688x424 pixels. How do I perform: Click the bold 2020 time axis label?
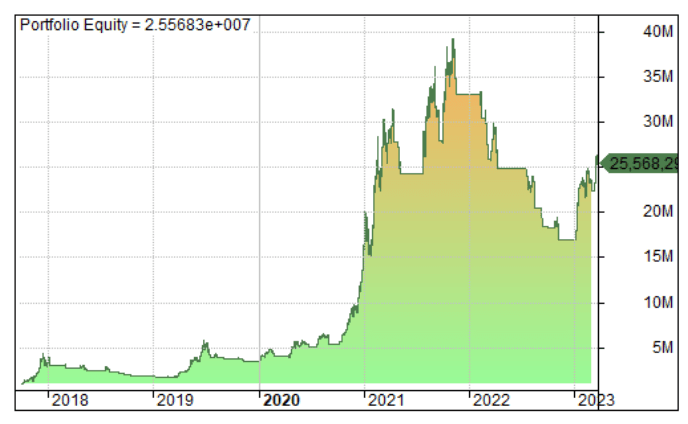click(281, 401)
